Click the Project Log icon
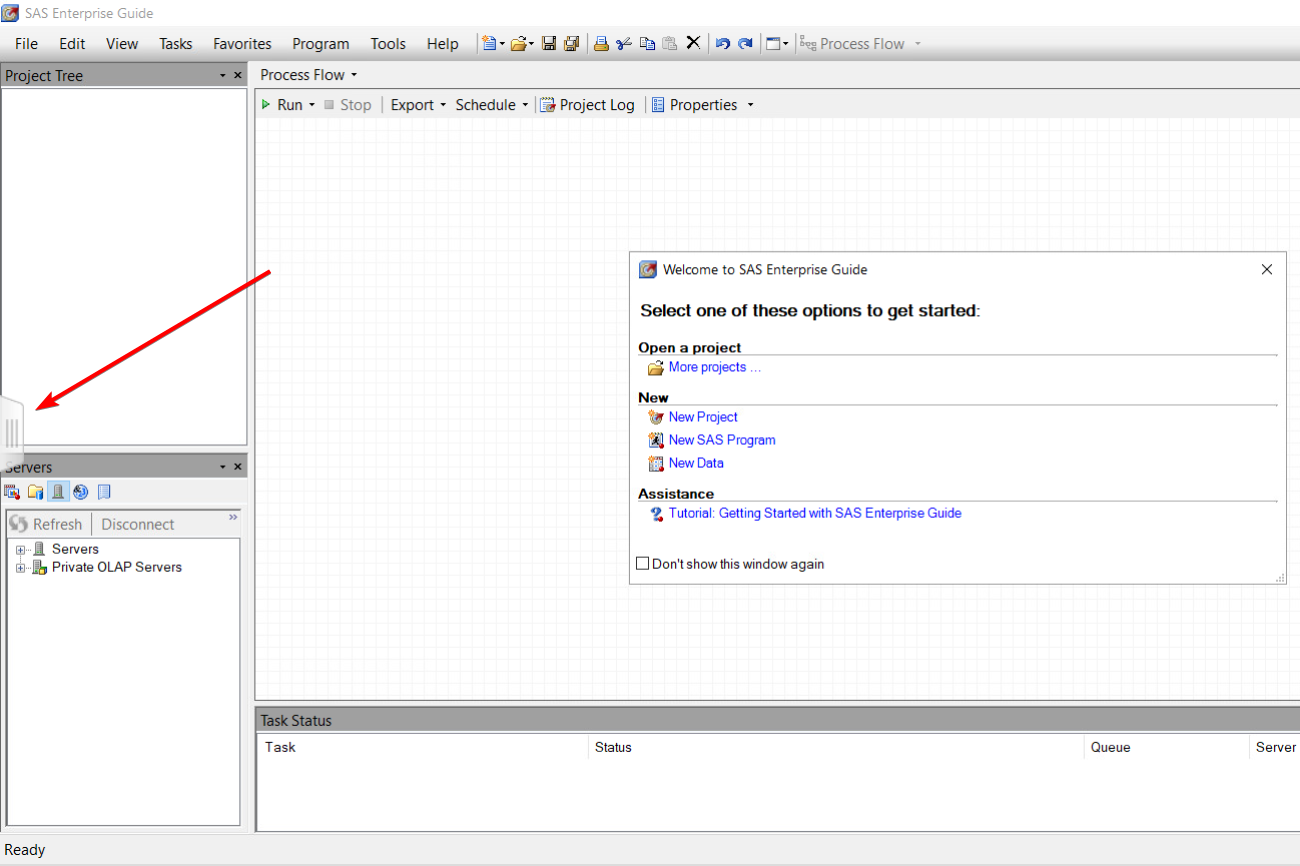This screenshot has width=1300, height=866. (x=548, y=105)
